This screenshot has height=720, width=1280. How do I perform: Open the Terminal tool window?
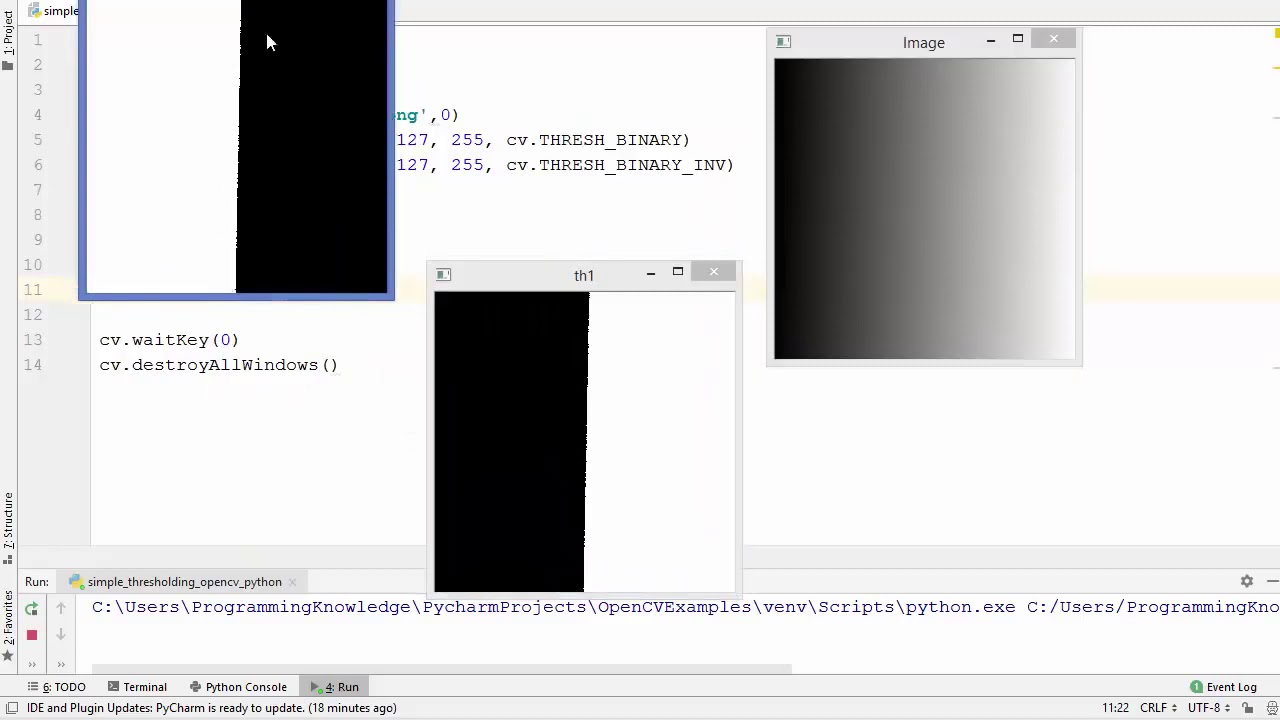pyautogui.click(x=136, y=687)
